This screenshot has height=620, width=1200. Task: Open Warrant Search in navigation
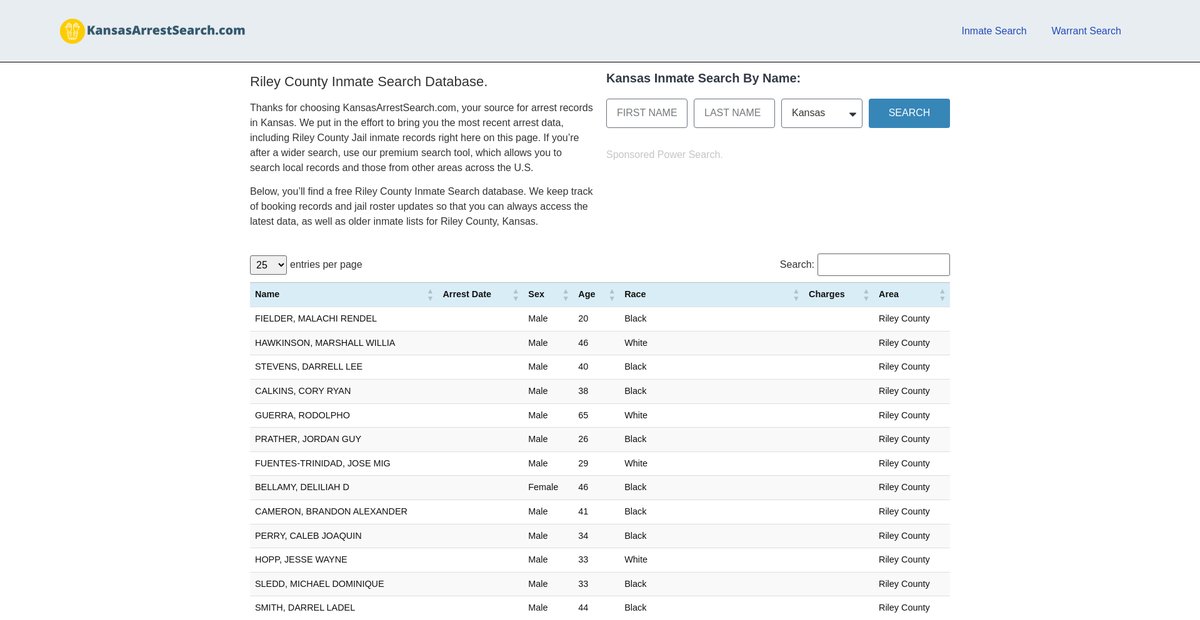pos(1085,31)
